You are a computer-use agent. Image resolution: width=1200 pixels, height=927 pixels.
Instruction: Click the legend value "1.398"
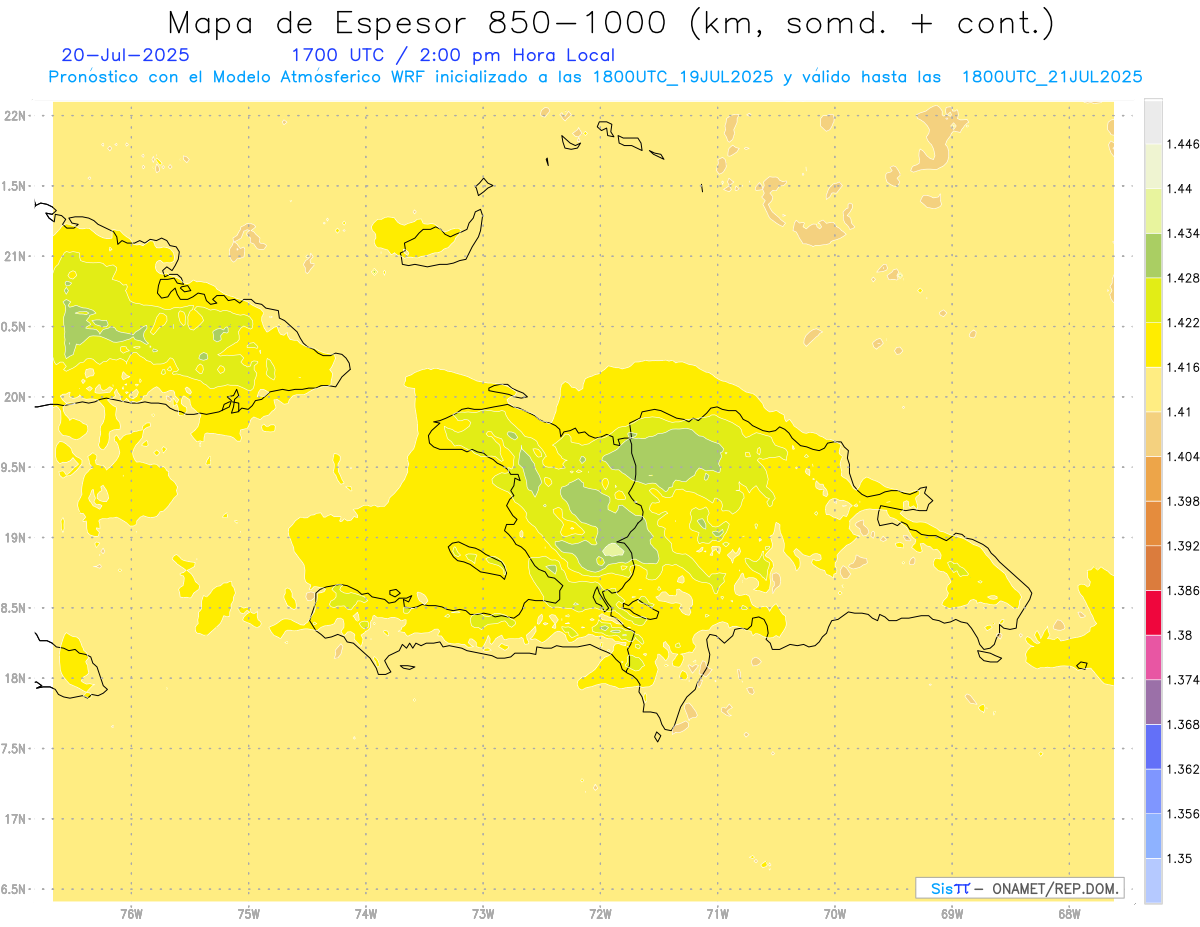(1184, 501)
